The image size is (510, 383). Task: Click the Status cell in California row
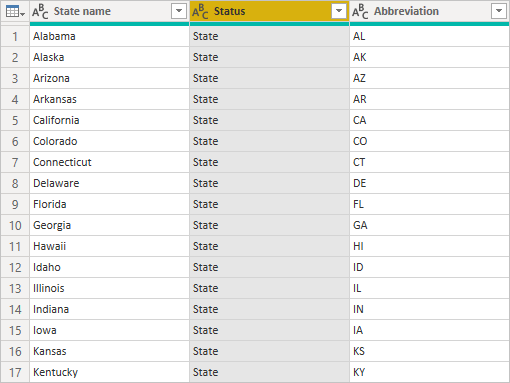[269, 120]
